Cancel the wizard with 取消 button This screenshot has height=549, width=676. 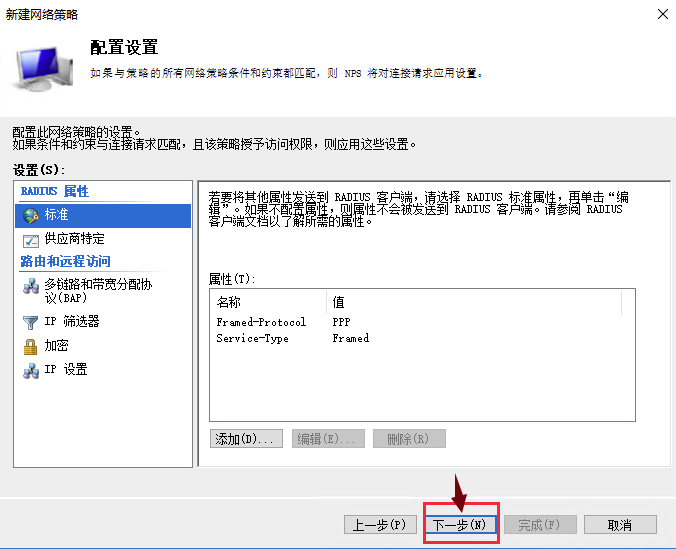620,525
